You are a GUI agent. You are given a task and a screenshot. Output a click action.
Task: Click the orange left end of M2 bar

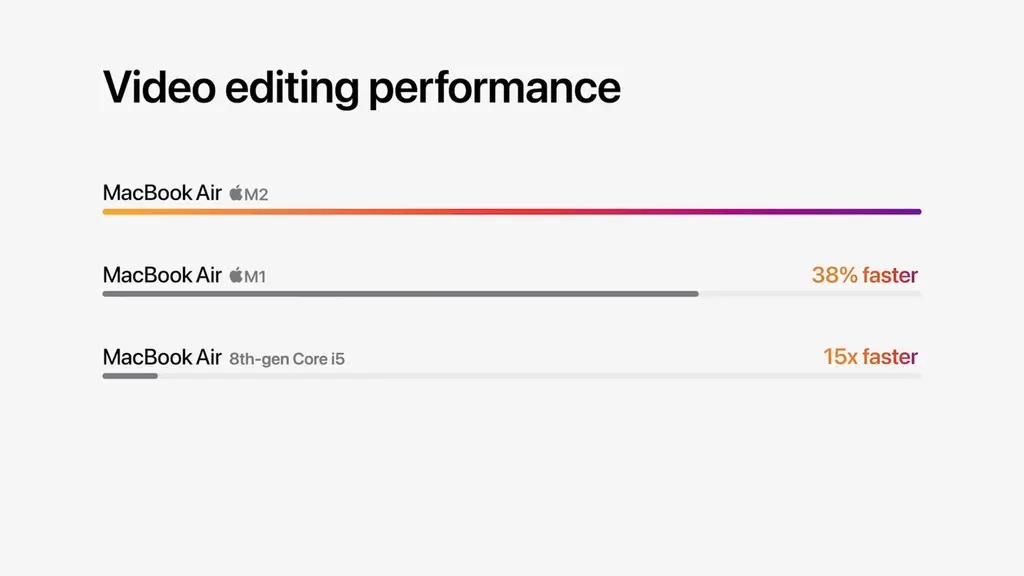tap(112, 212)
